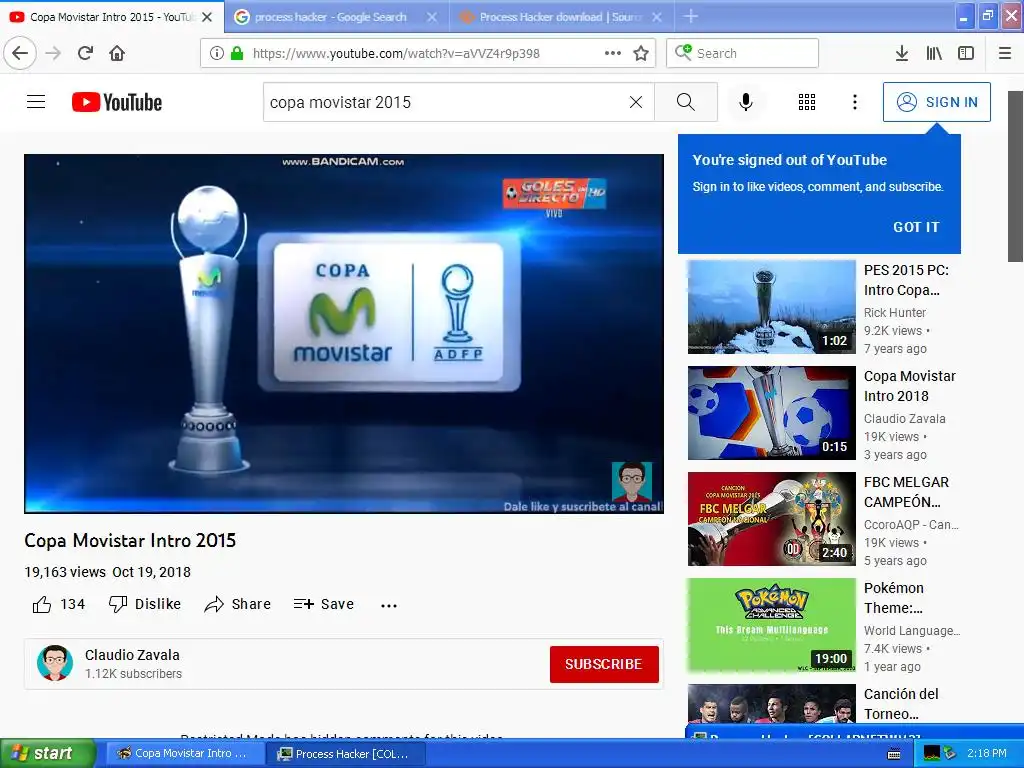Open the Copa Movistar Intro 2018 thumbnail
This screenshot has height=768, width=1024.
(x=771, y=413)
